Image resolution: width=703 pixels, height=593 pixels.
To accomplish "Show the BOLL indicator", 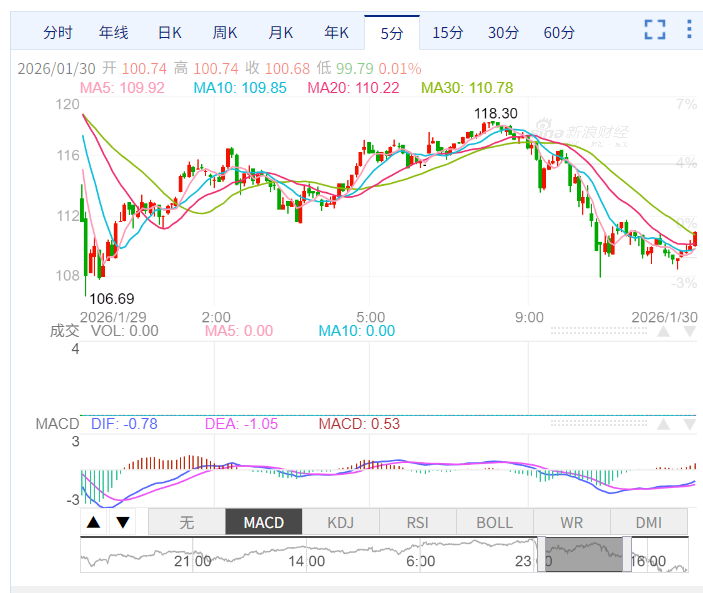I will tap(495, 522).
